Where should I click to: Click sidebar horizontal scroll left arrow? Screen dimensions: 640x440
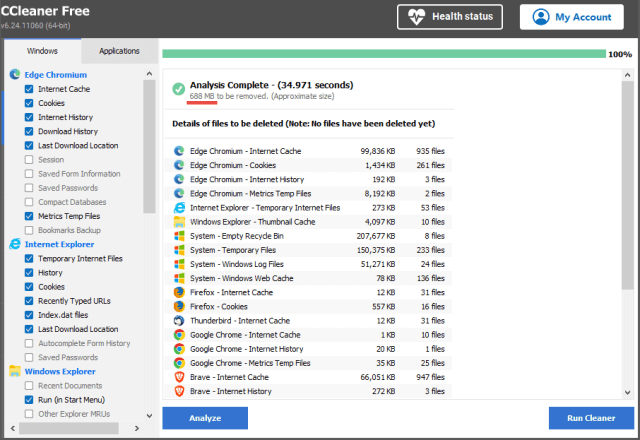[13, 428]
